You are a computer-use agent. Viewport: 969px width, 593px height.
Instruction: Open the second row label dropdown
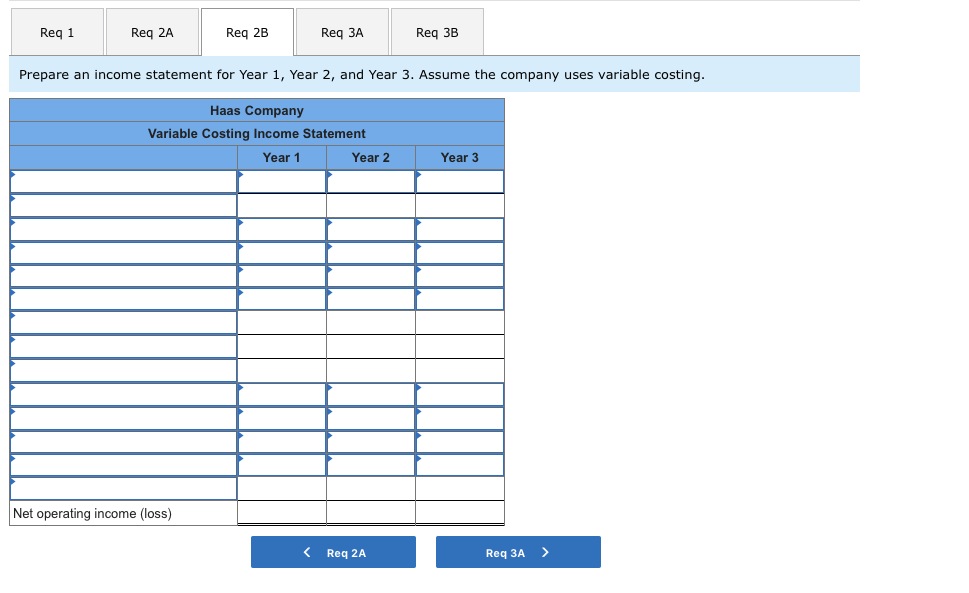point(124,206)
